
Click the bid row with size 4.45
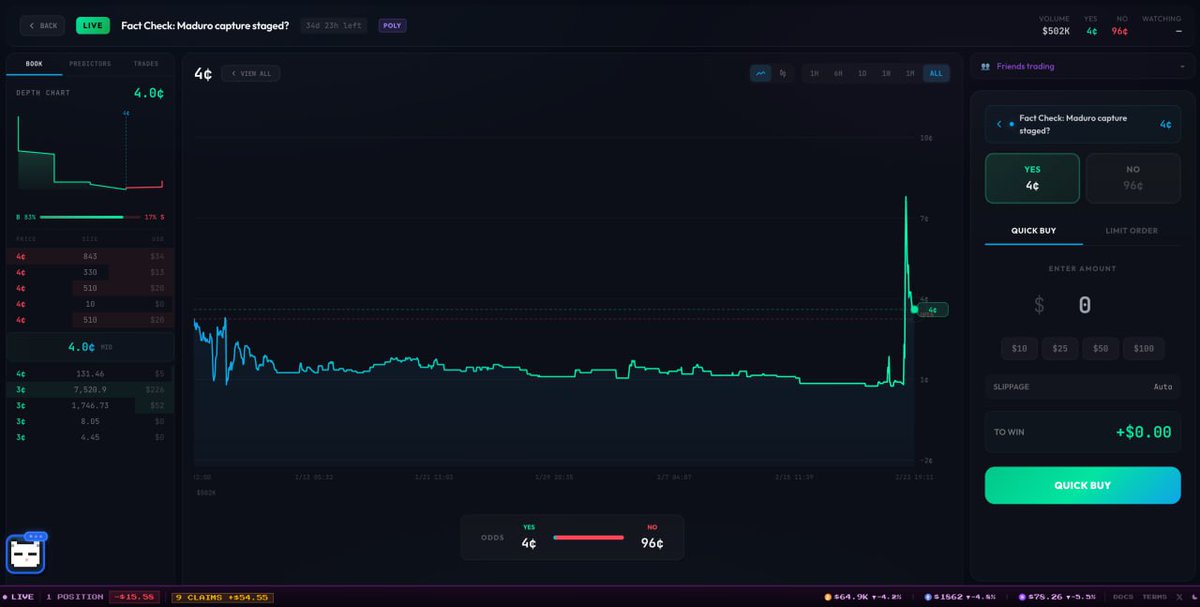(x=90, y=437)
